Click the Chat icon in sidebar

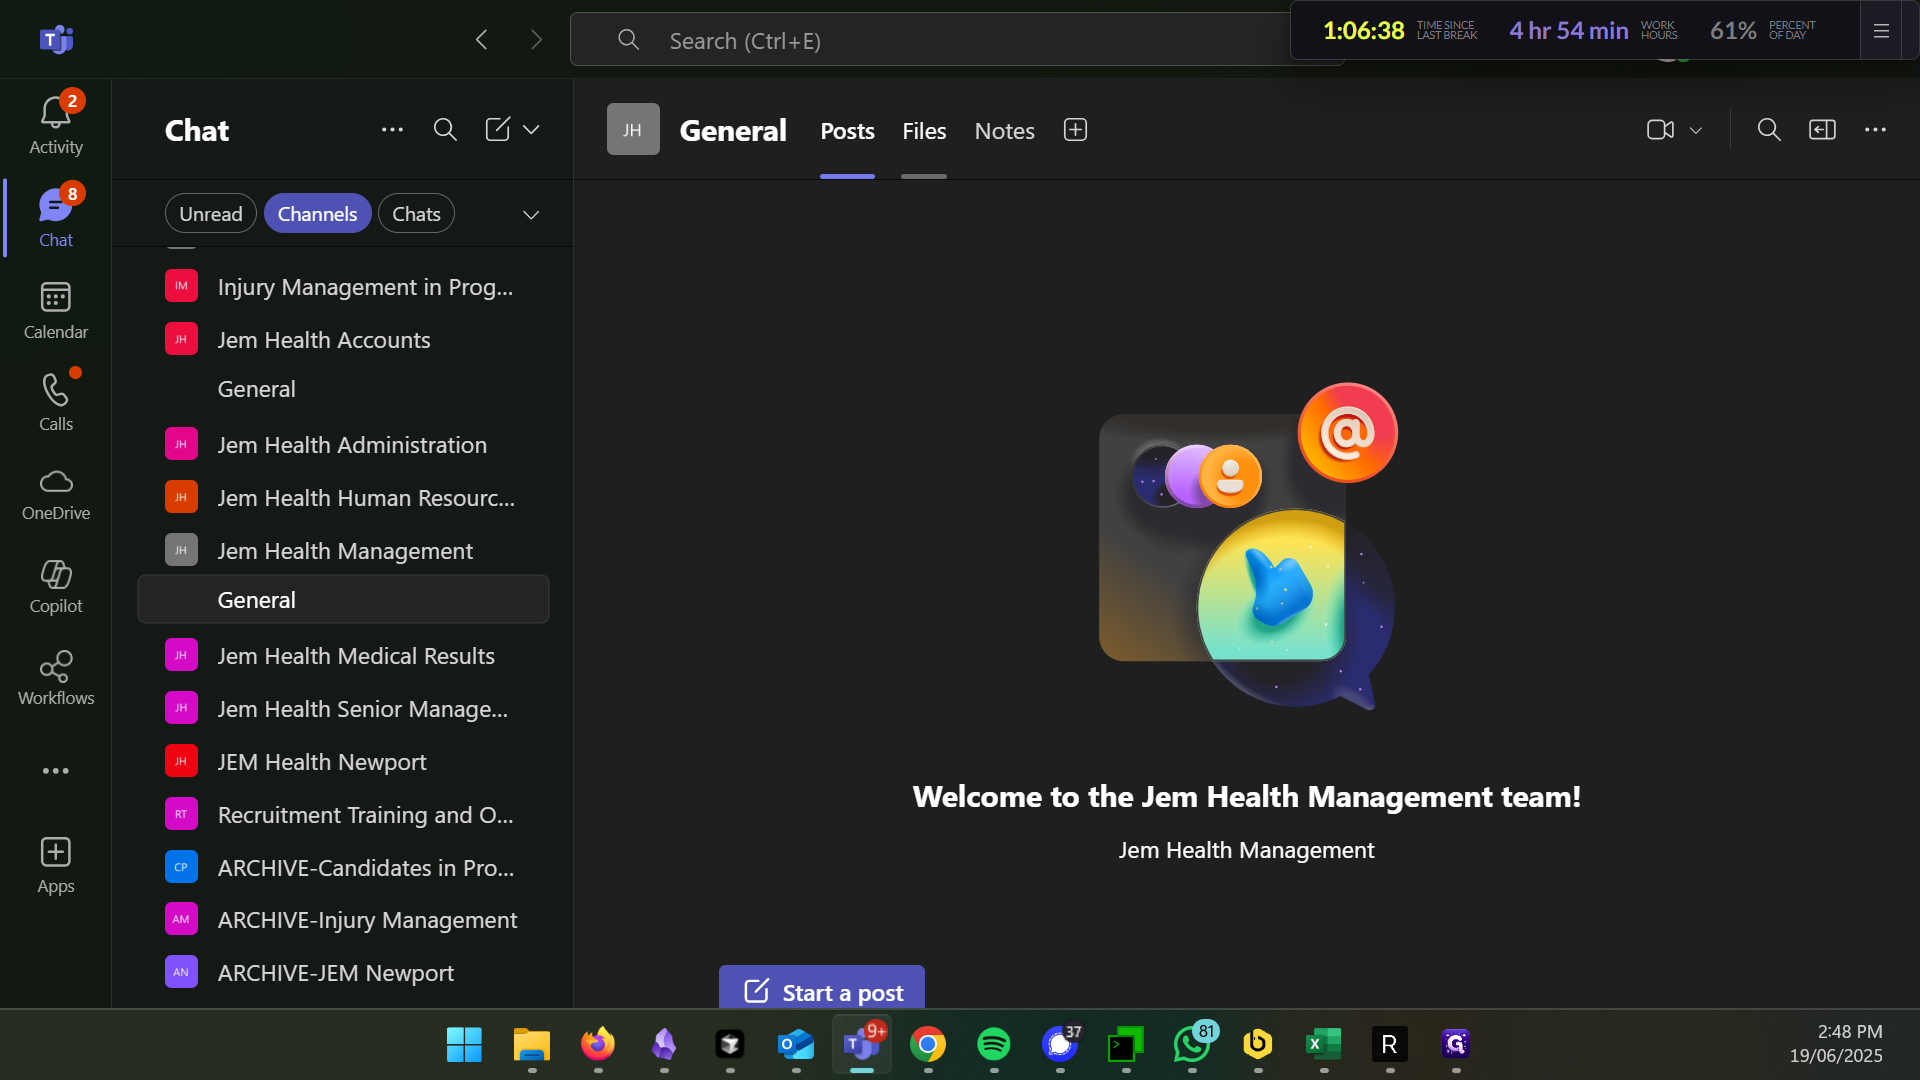point(56,218)
